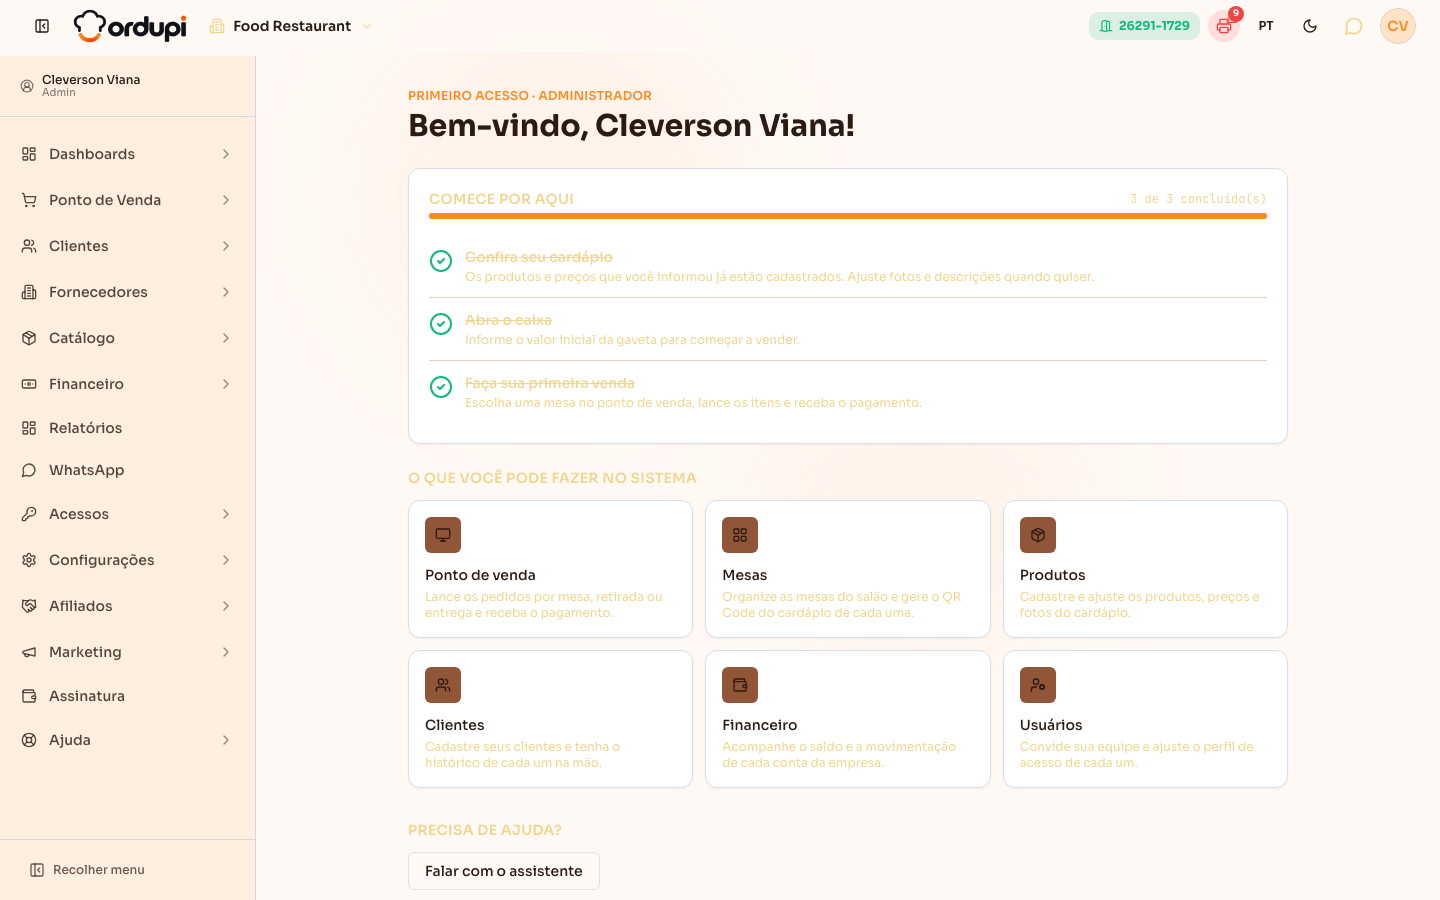Viewport: 1440px width, 900px height.
Task: Click the Mesas card grid icon
Action: pos(740,535)
